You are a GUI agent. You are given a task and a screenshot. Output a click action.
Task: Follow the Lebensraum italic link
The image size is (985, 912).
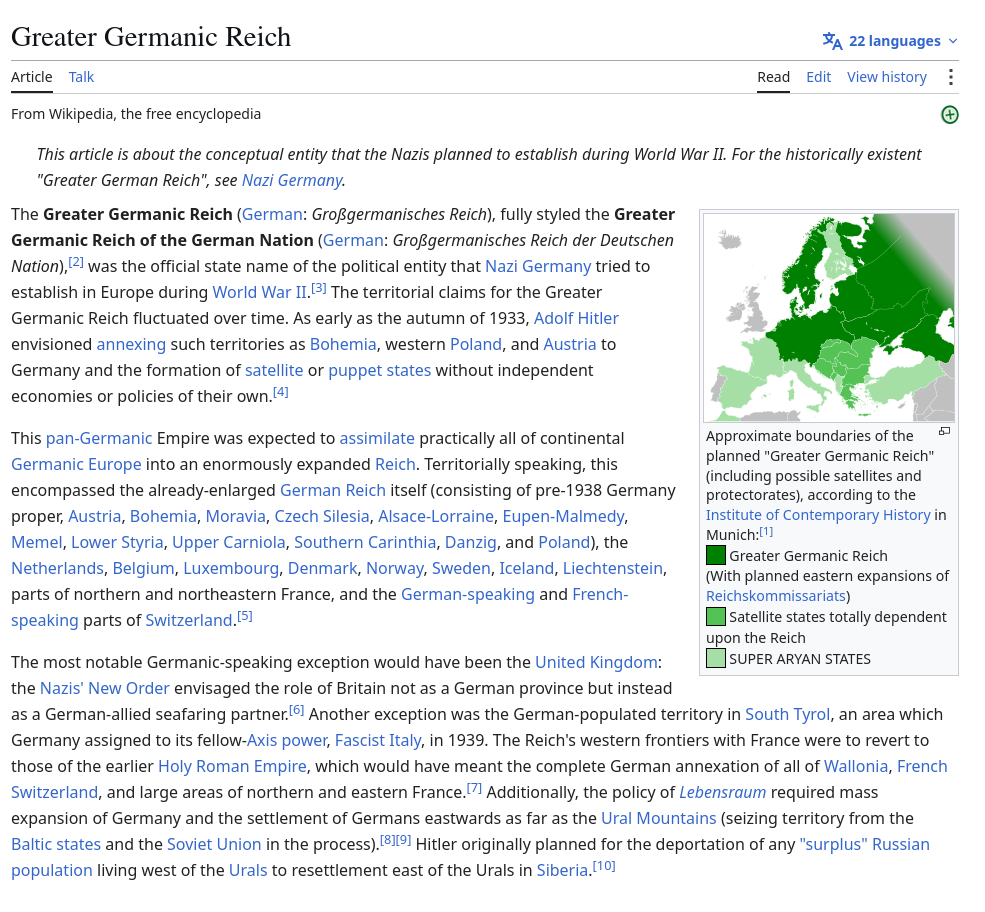722,793
